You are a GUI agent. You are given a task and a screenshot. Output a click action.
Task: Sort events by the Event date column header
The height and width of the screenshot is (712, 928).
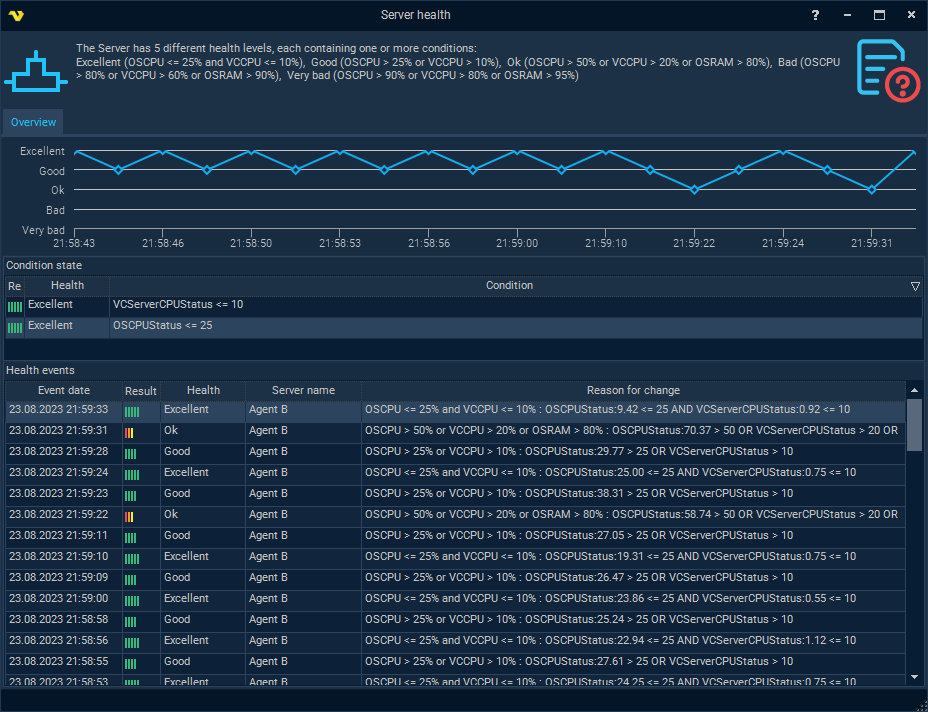pyautogui.click(x=63, y=390)
